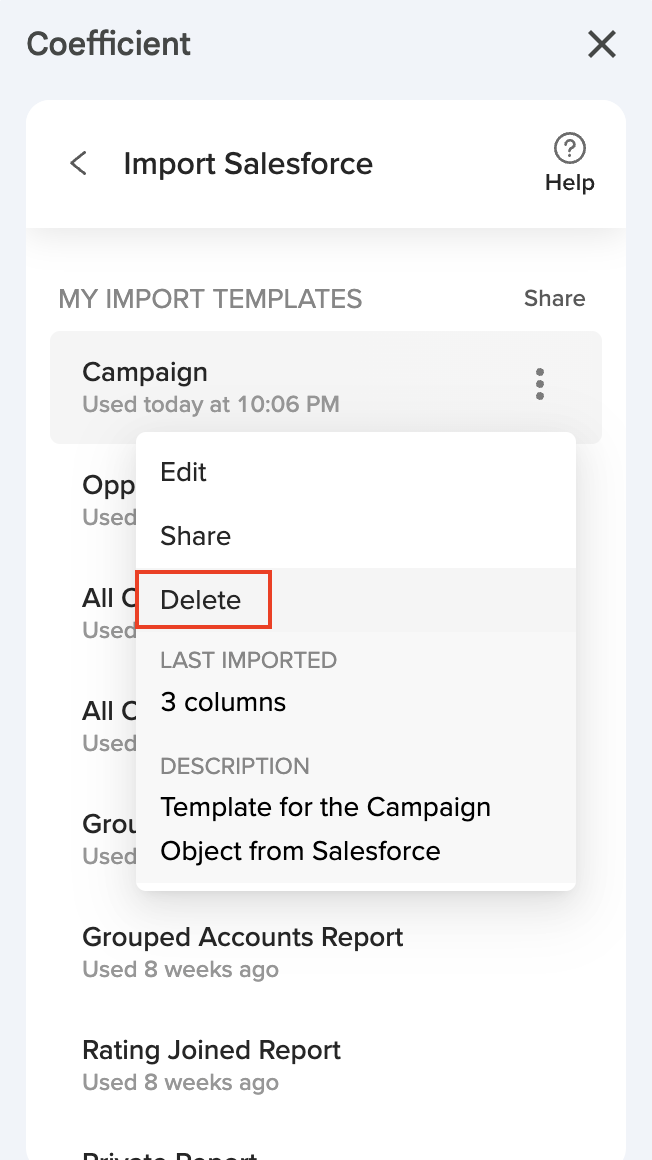Viewport: 652px width, 1160px height.
Task: Click the Help text label
Action: coord(569,183)
